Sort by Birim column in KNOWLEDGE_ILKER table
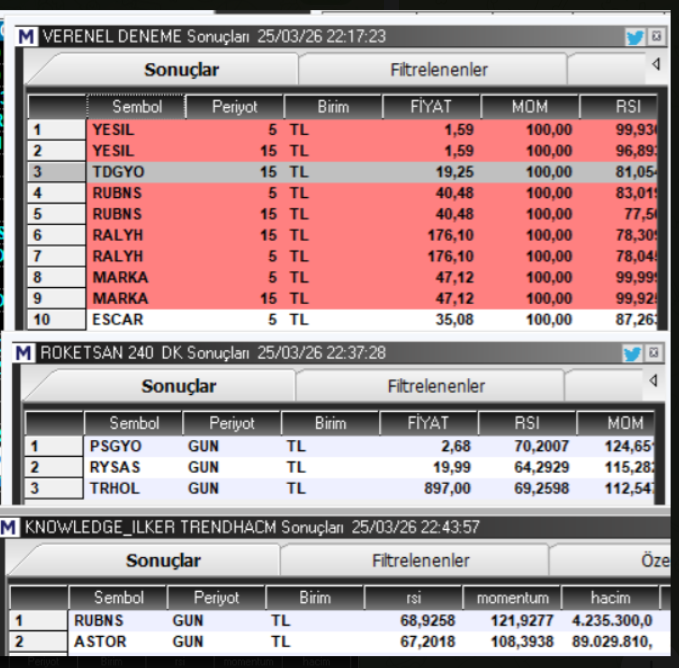Viewport: 679px width, 668px height. coord(315,598)
